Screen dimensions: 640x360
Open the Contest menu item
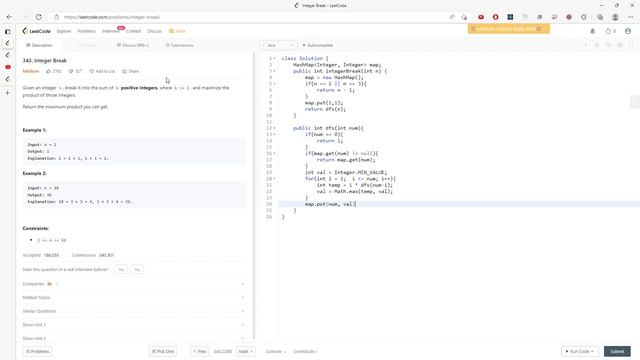point(133,31)
